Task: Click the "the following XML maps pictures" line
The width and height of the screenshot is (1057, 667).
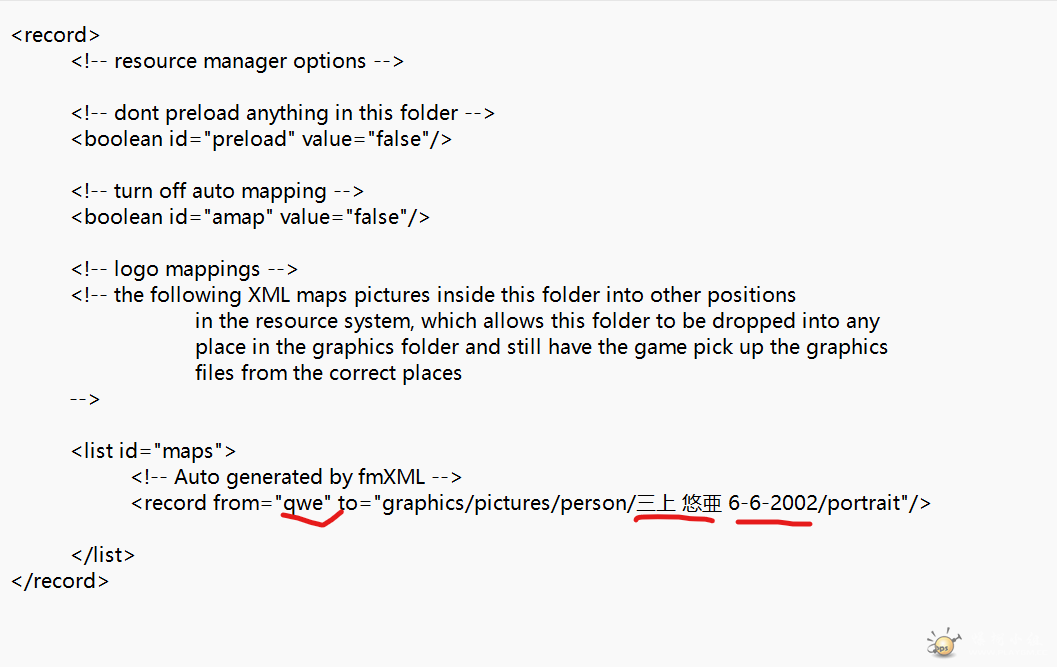Action: [433, 295]
